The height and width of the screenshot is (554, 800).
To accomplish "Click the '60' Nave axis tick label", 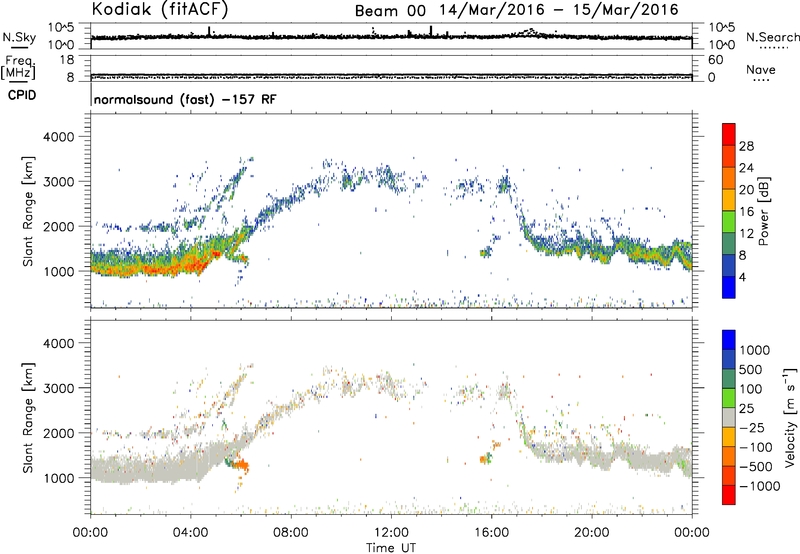I will pos(715,60).
